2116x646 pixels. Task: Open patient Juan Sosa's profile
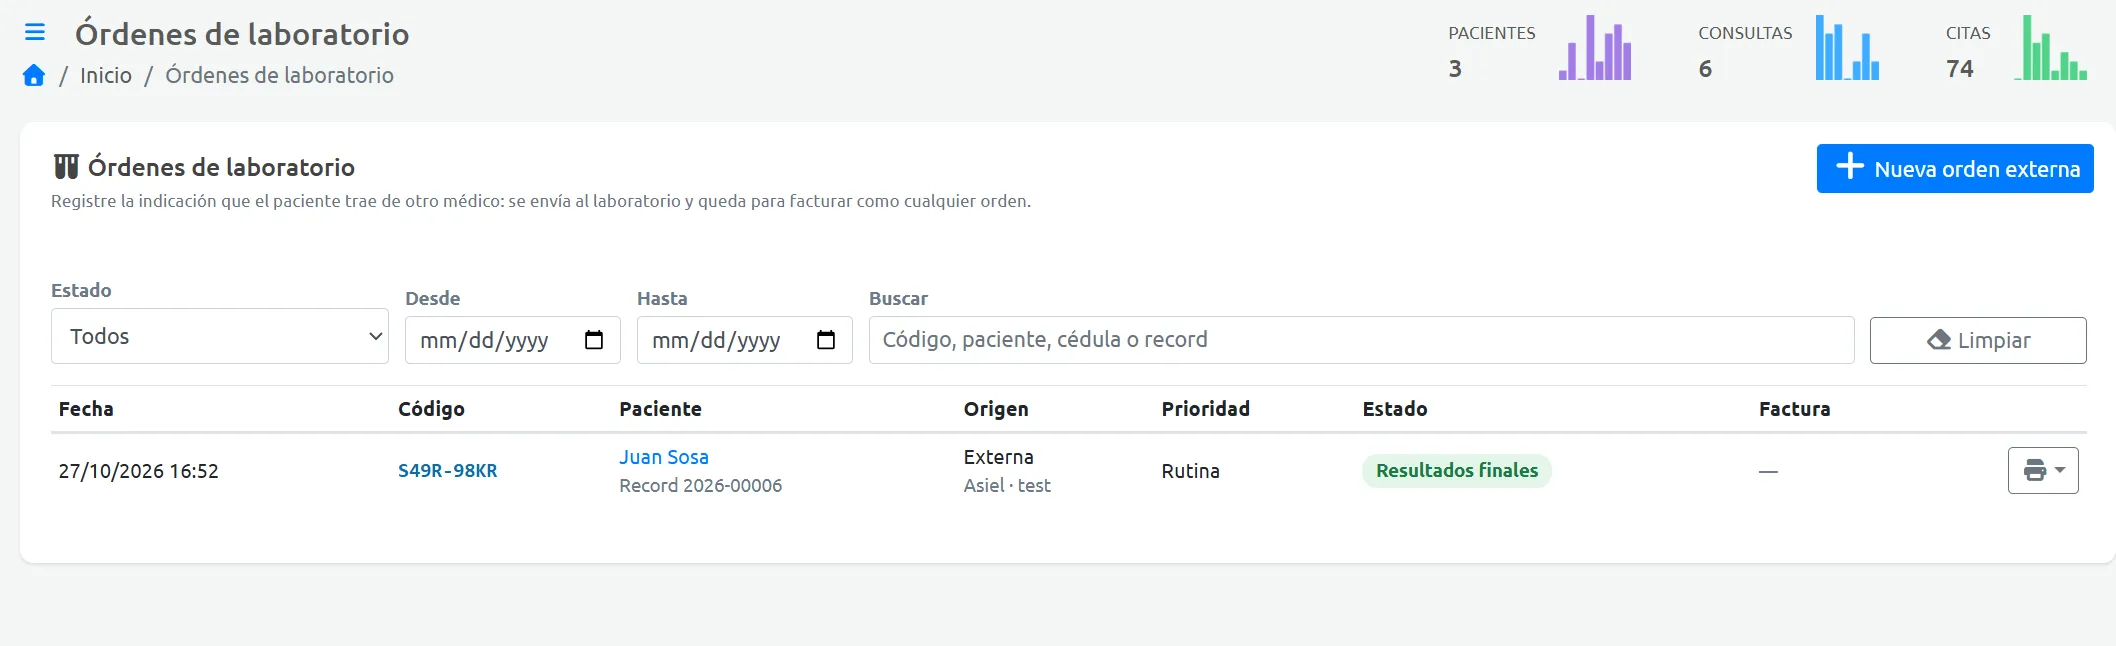point(664,457)
